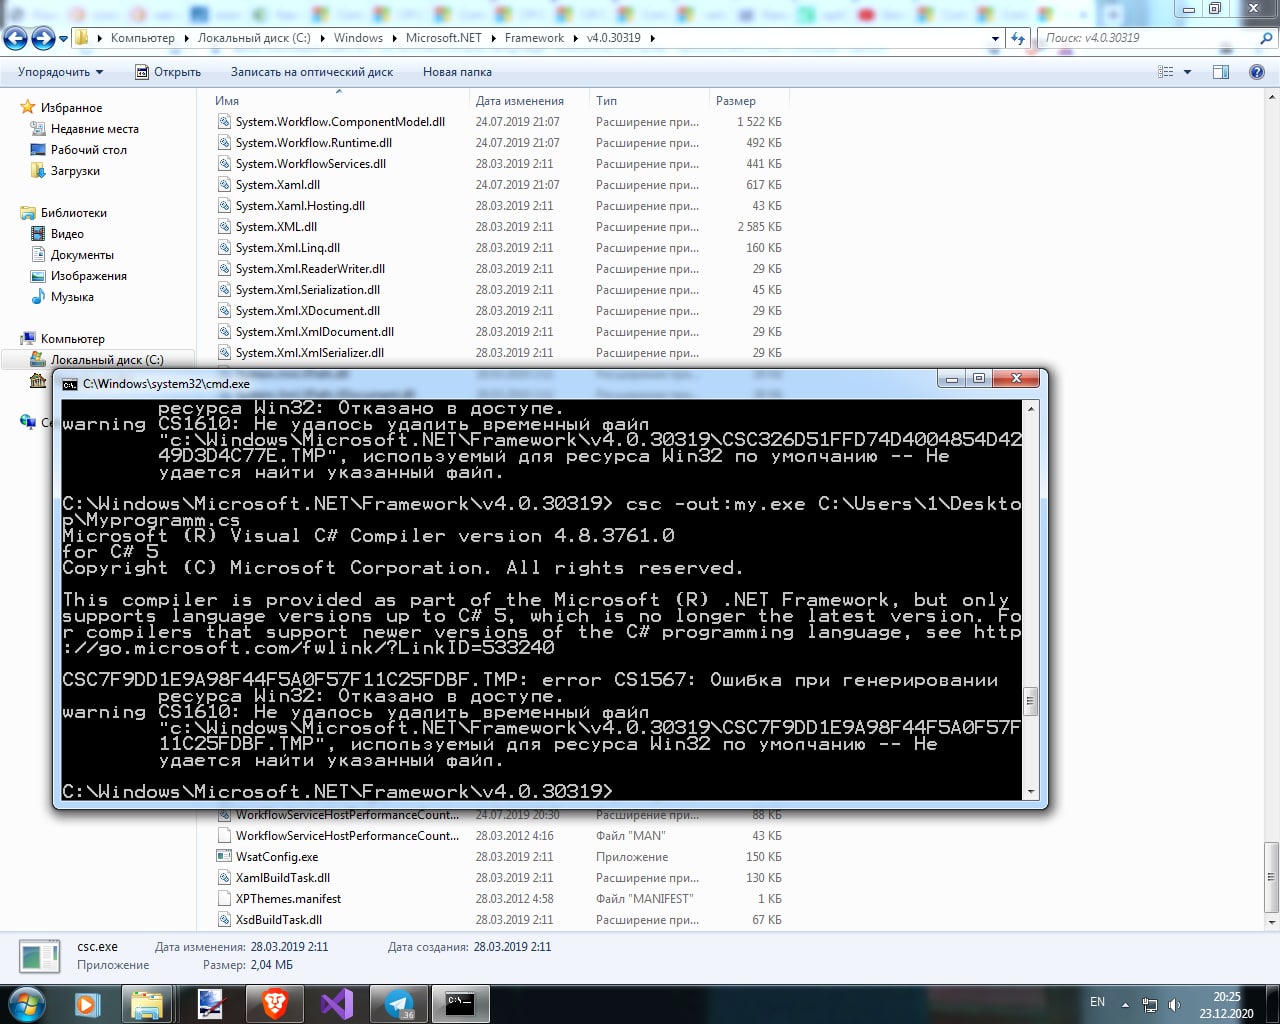
Task: Open the Изображения library
Action: click(89, 276)
